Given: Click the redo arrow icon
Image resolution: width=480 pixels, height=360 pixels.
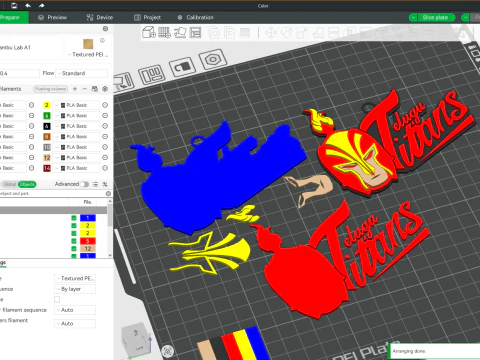Looking at the screenshot, I should point(42,5).
